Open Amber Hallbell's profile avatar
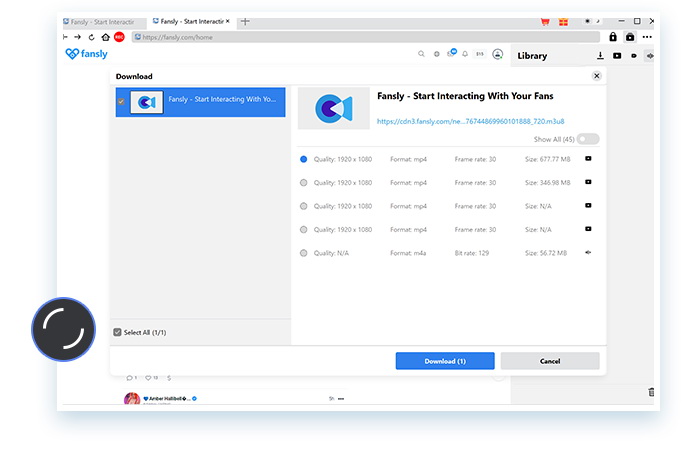Image resolution: width=684 pixels, height=449 pixels. pos(132,398)
